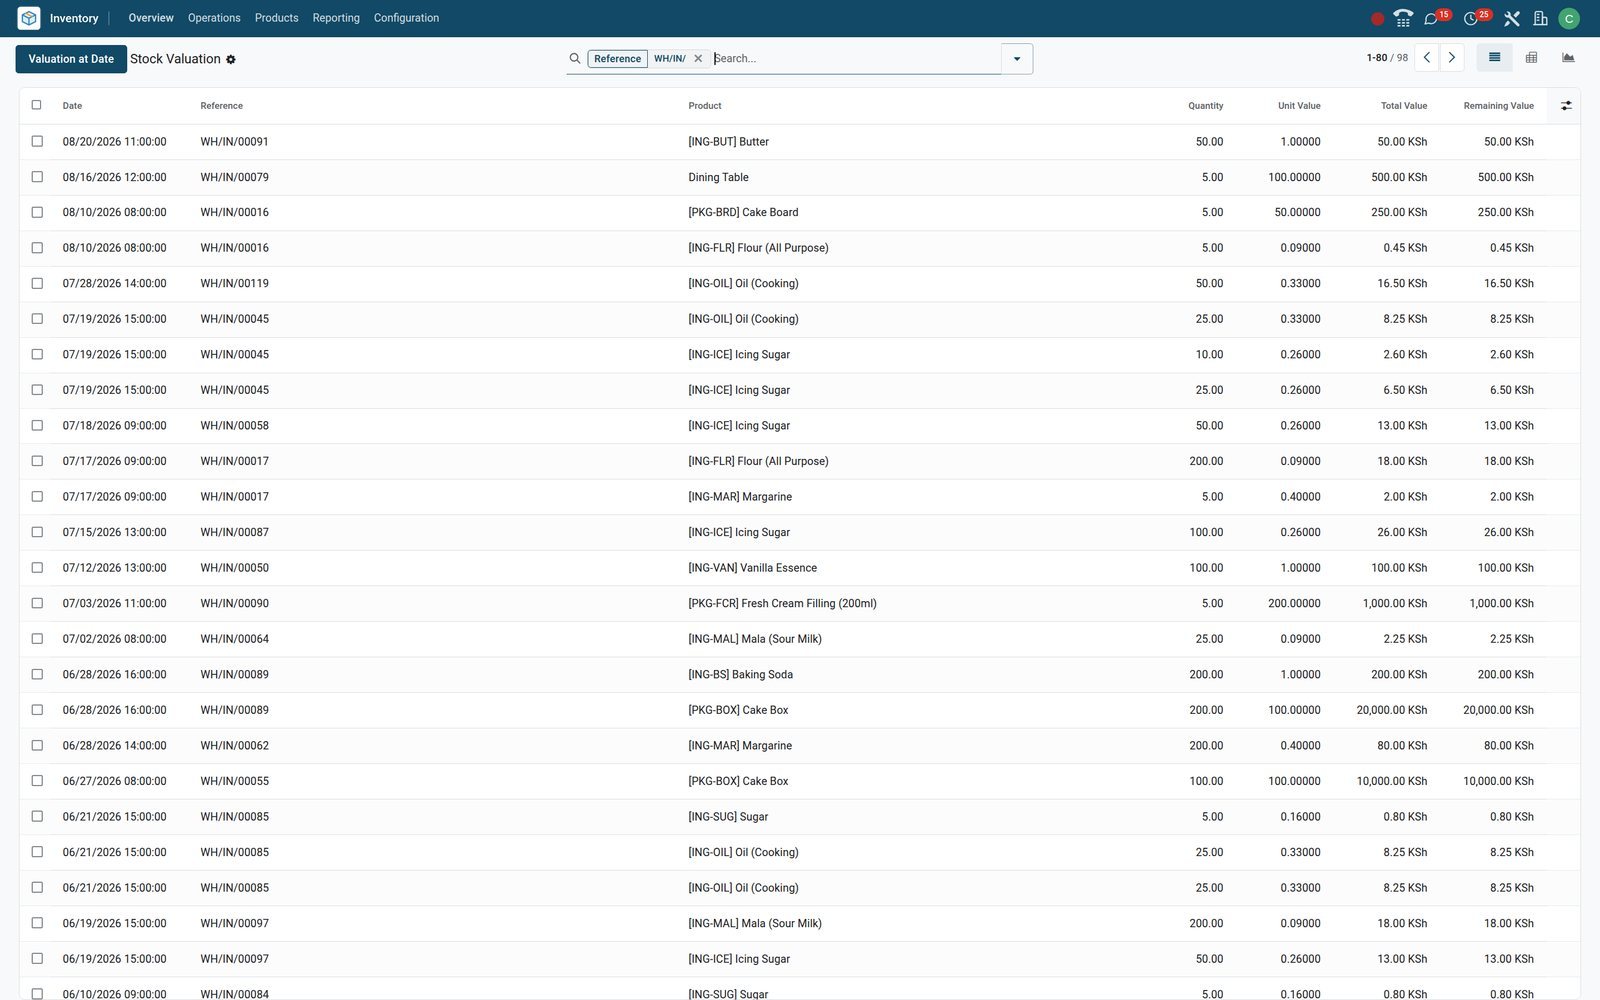This screenshot has height=1000, width=1600.
Task: Sort by the Product column header
Action: [705, 106]
